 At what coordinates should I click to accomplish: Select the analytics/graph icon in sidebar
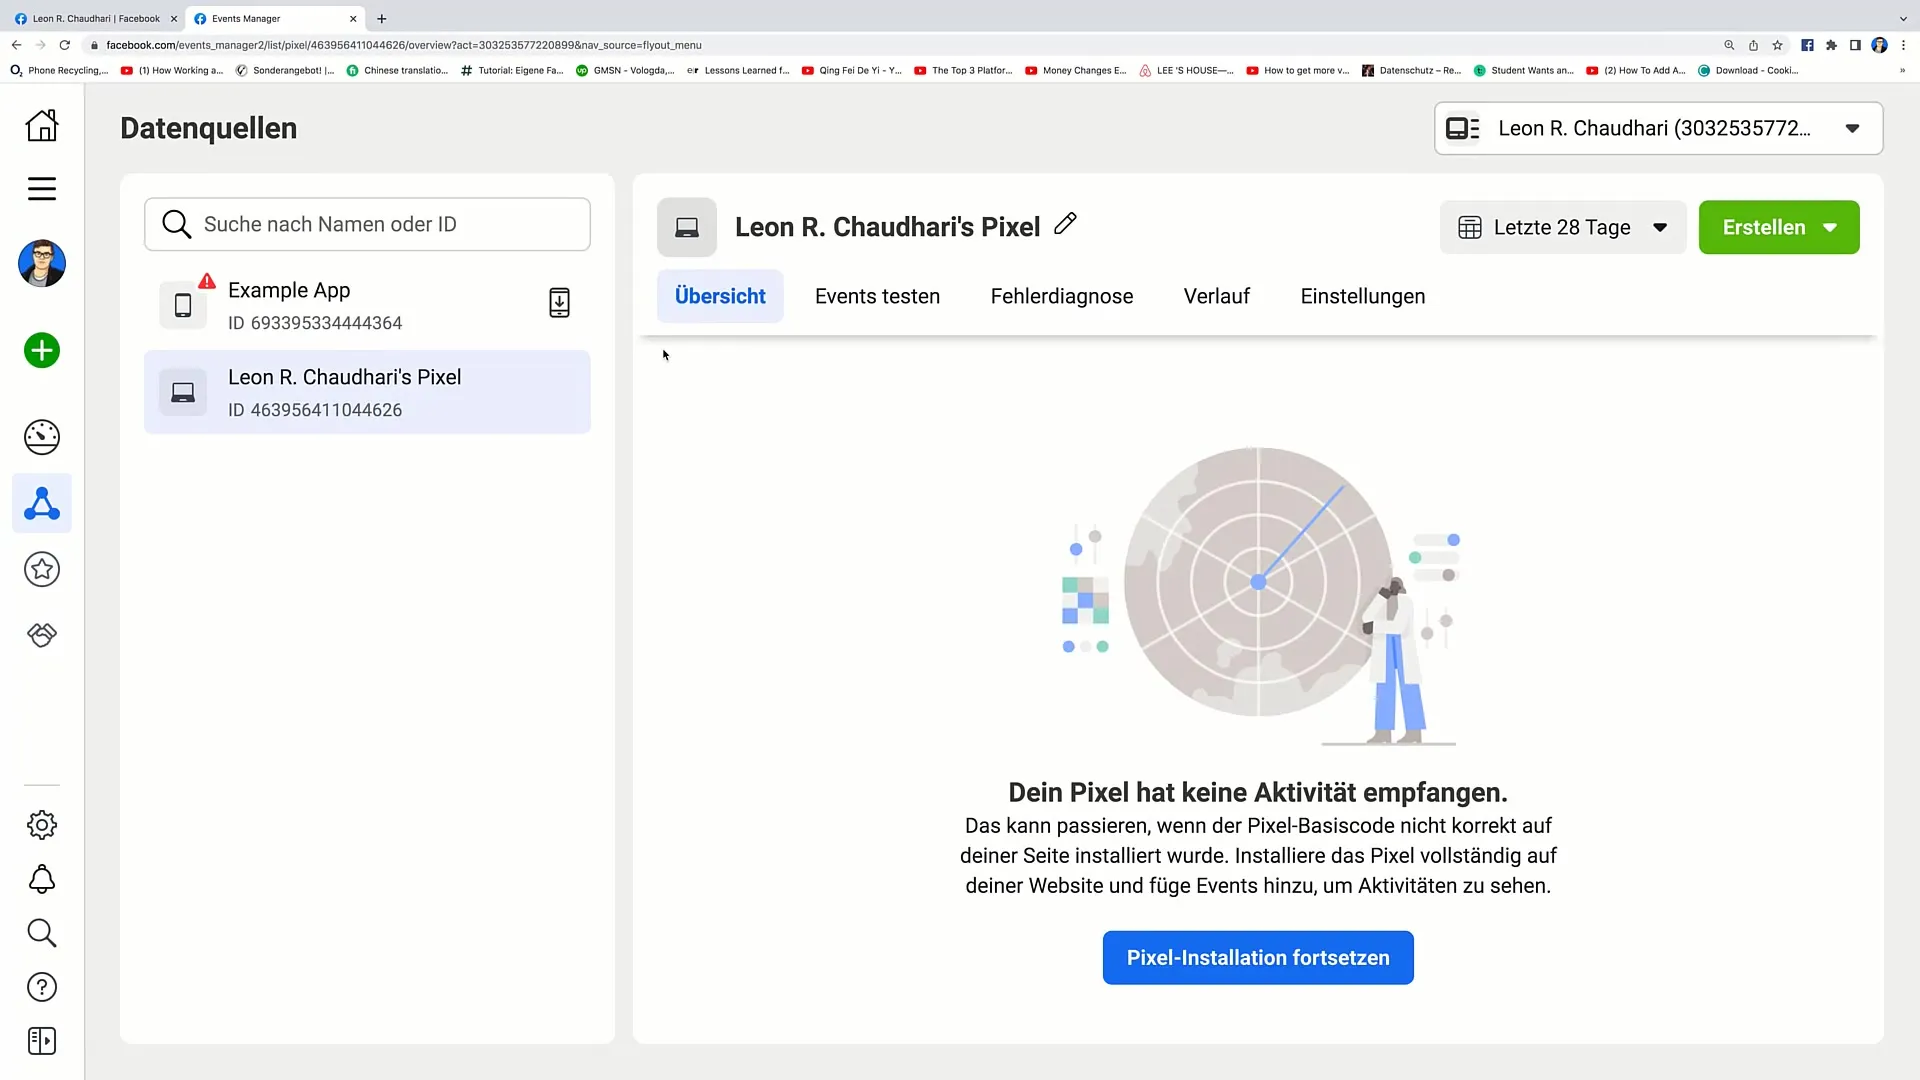click(42, 435)
